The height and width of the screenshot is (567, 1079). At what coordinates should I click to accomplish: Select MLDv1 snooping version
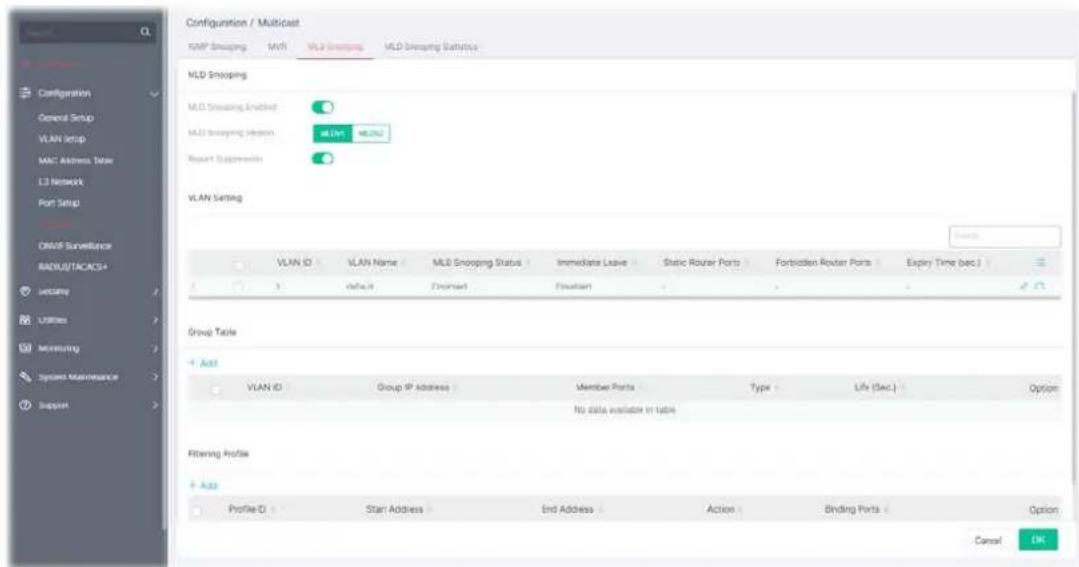coord(333,133)
